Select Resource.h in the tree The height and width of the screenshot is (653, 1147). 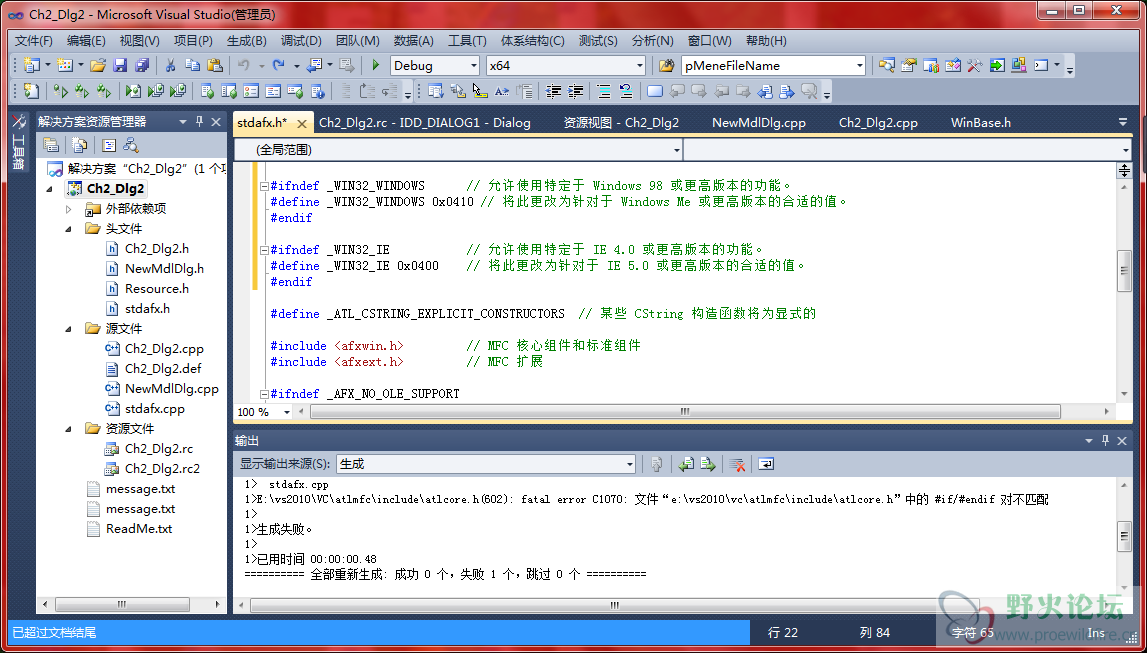[157, 289]
